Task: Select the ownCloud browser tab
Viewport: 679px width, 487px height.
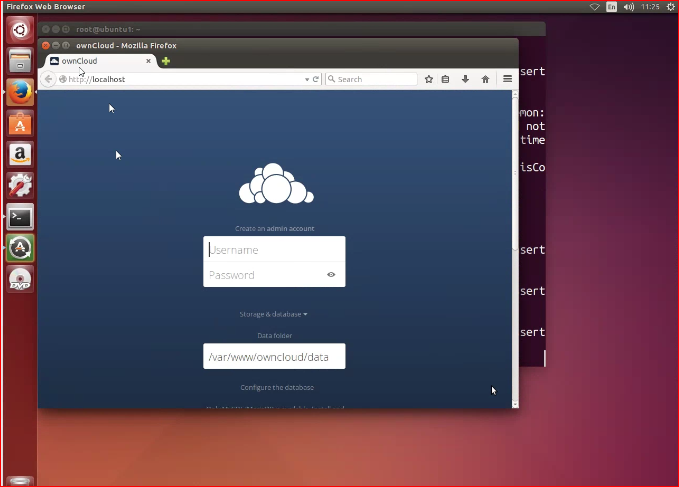Action: 101,61
